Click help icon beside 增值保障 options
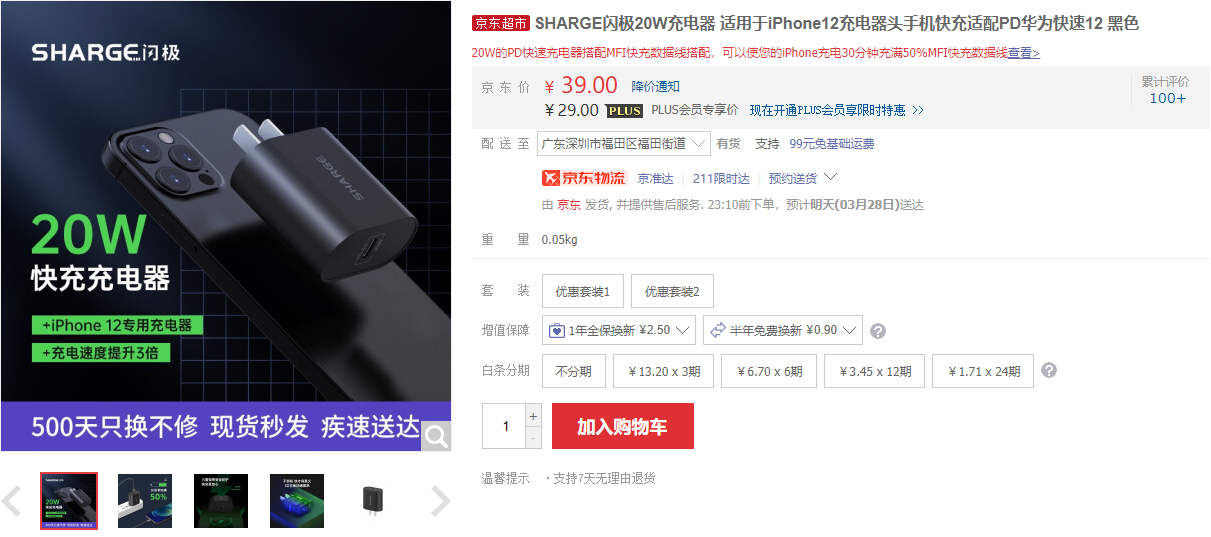1211x537 pixels. [x=878, y=331]
